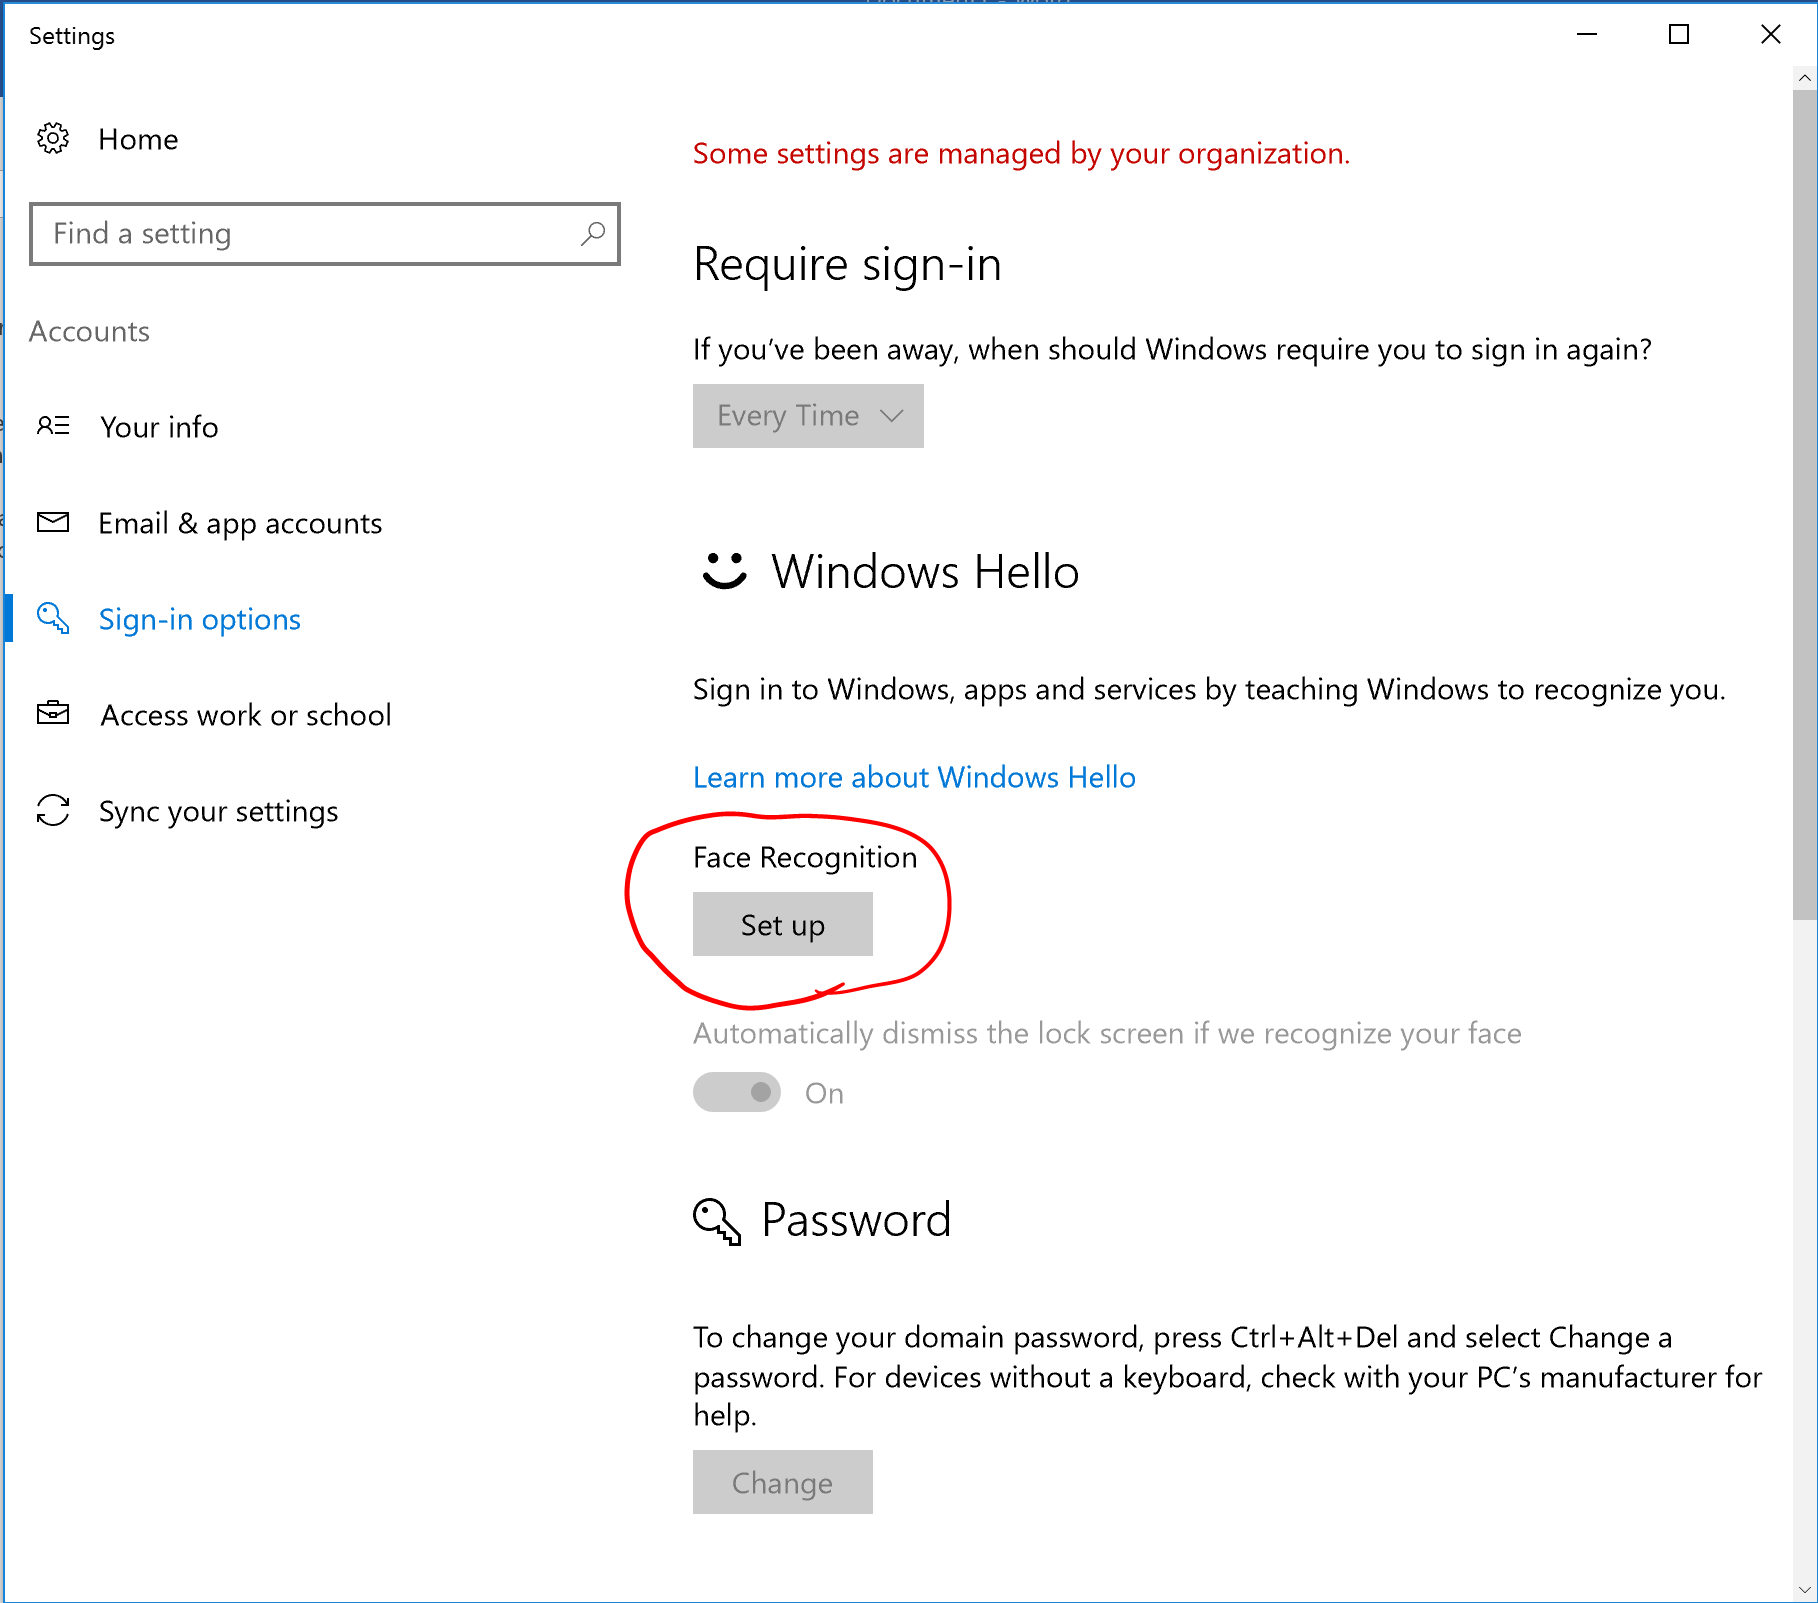Click the Windows Hello smiley icon
This screenshot has height=1603, width=1818.
point(725,571)
